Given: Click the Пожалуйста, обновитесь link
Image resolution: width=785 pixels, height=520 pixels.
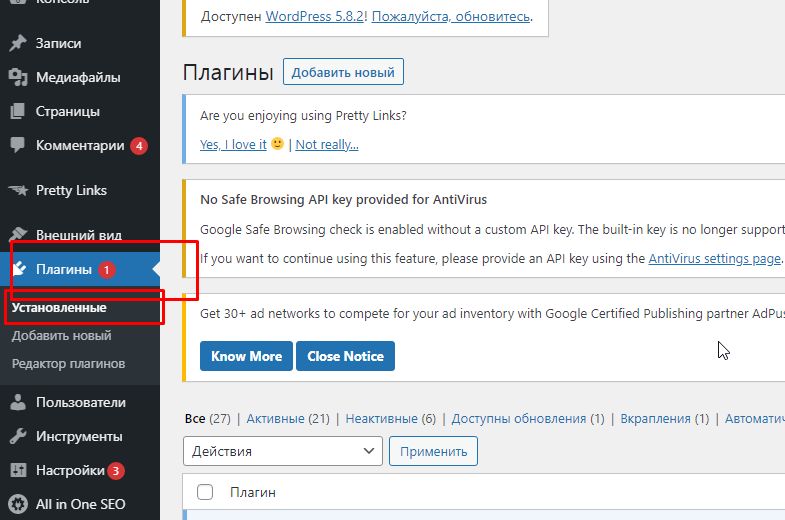Looking at the screenshot, I should click(451, 17).
